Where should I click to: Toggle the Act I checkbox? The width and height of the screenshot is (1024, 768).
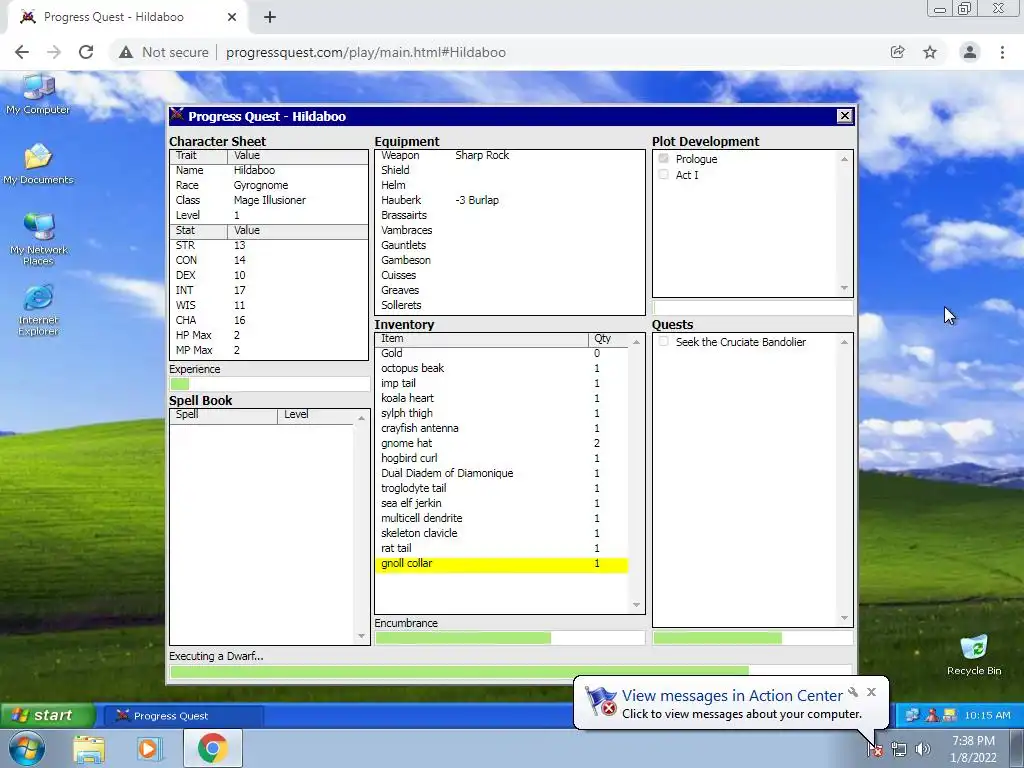click(x=664, y=174)
